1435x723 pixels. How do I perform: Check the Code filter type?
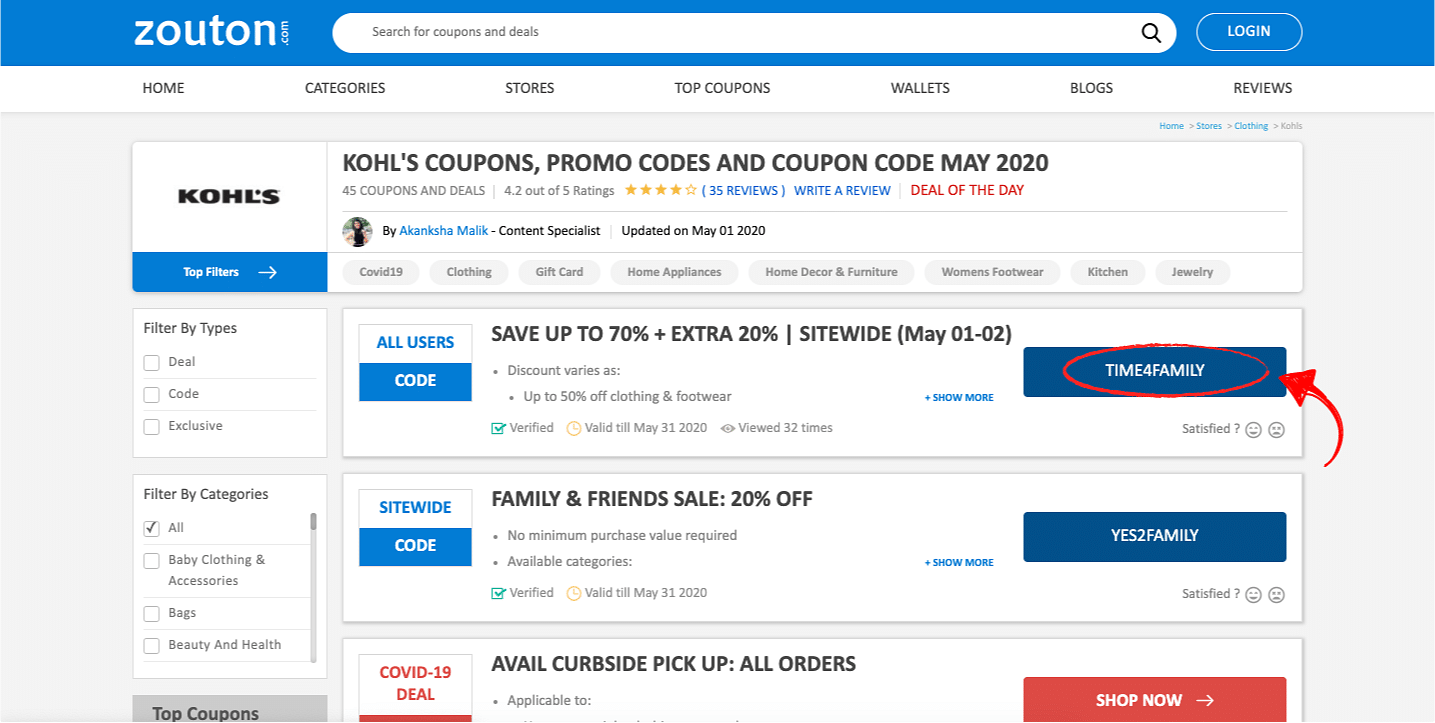click(x=152, y=395)
